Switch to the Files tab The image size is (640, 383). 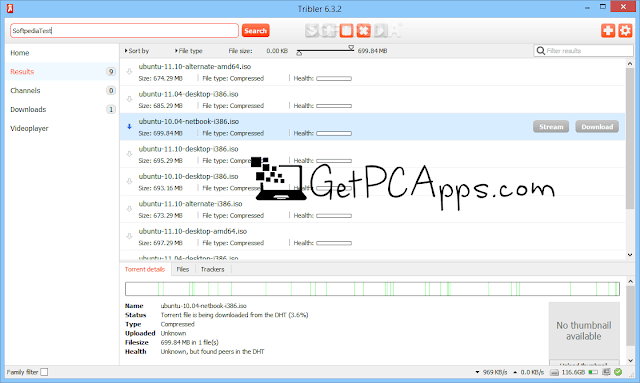pos(183,269)
